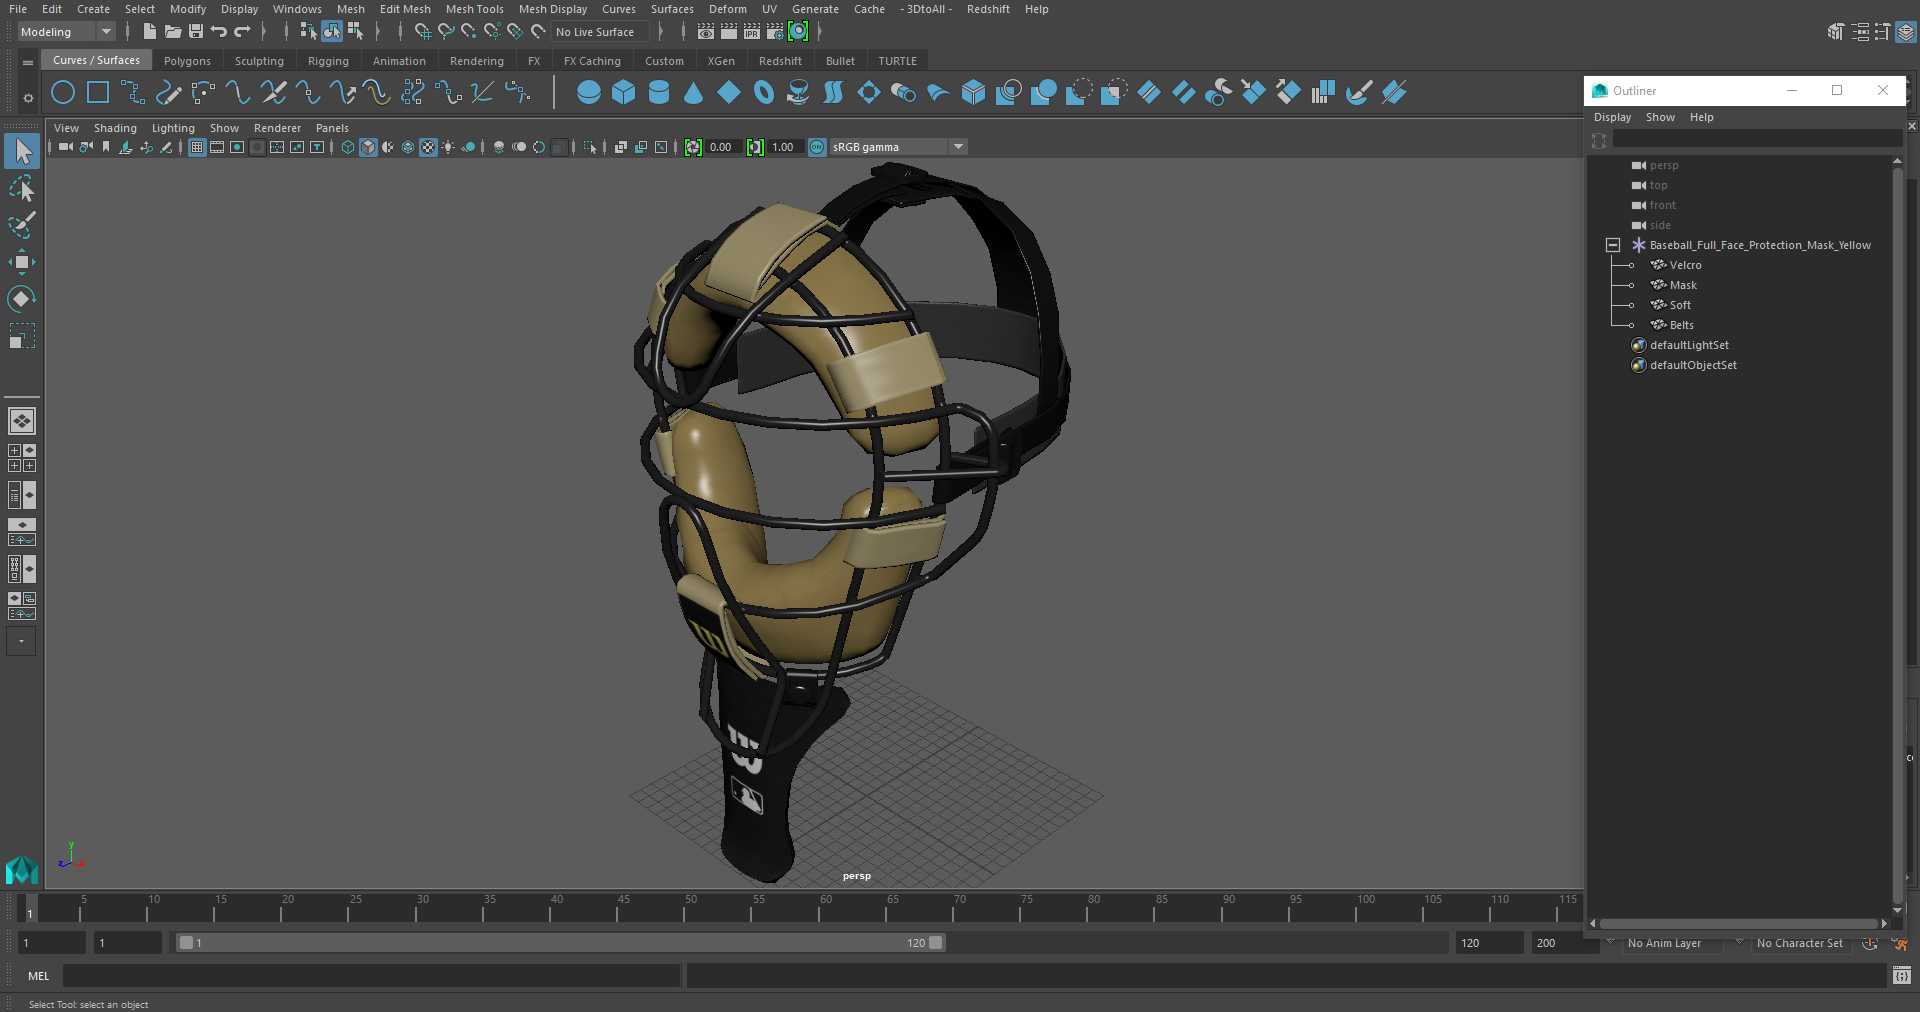Select the Paint Selection tool

pyautogui.click(x=22, y=225)
